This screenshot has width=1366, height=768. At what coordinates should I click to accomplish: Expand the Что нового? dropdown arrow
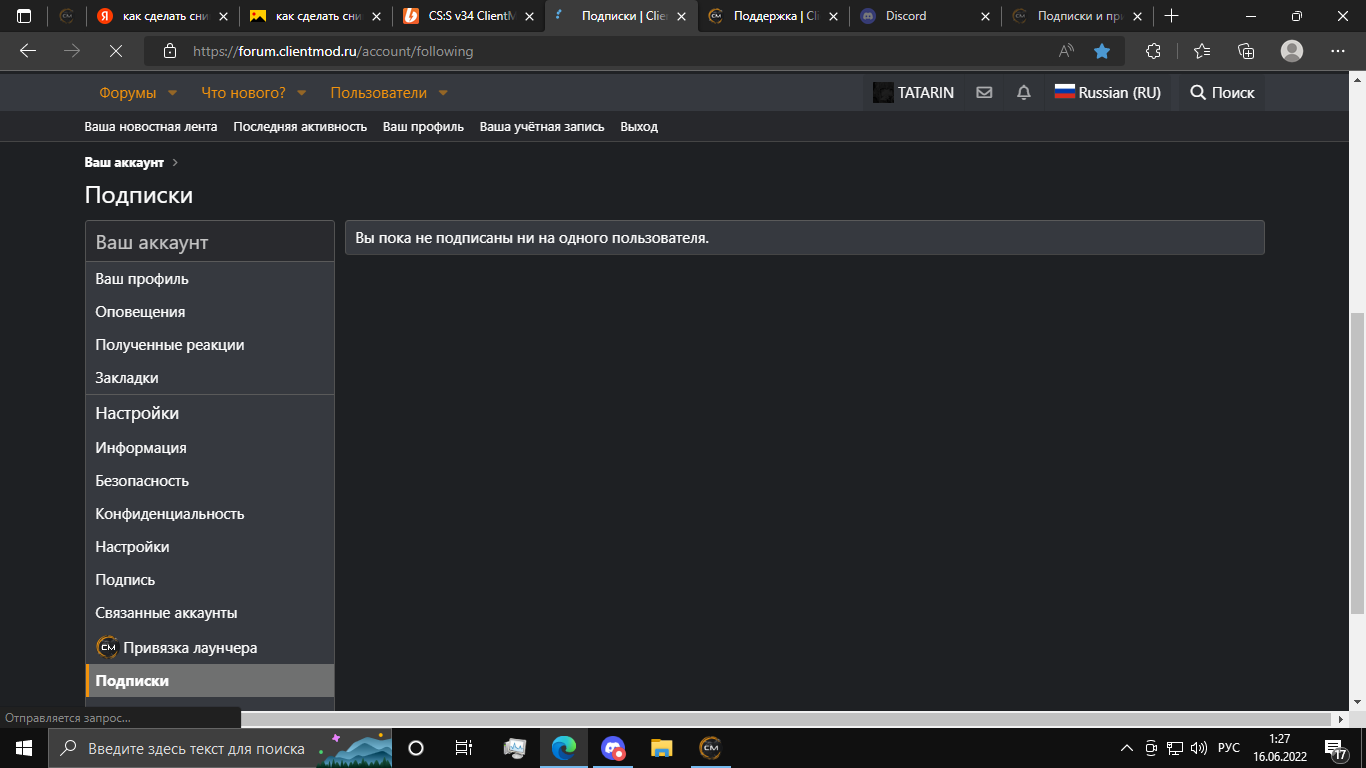point(301,93)
